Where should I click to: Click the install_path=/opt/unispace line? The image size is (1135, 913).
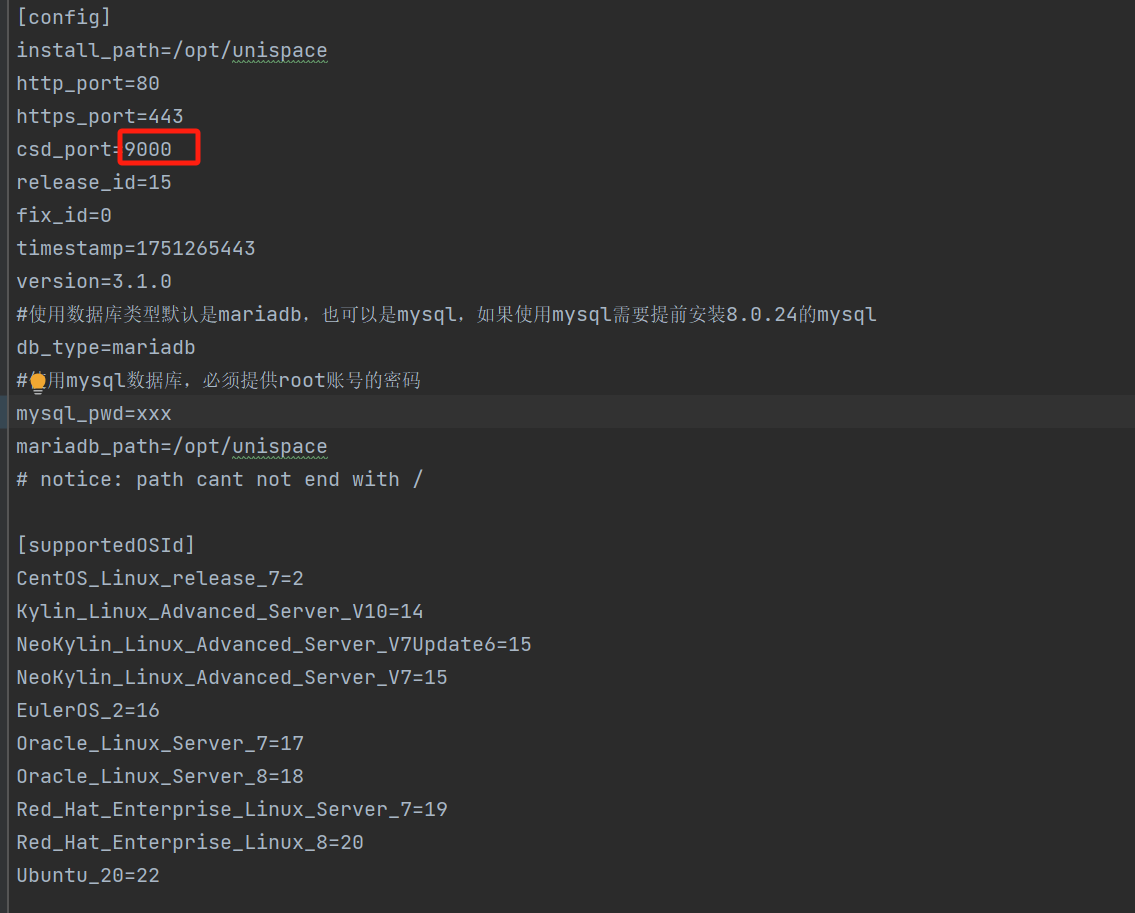[x=171, y=50]
